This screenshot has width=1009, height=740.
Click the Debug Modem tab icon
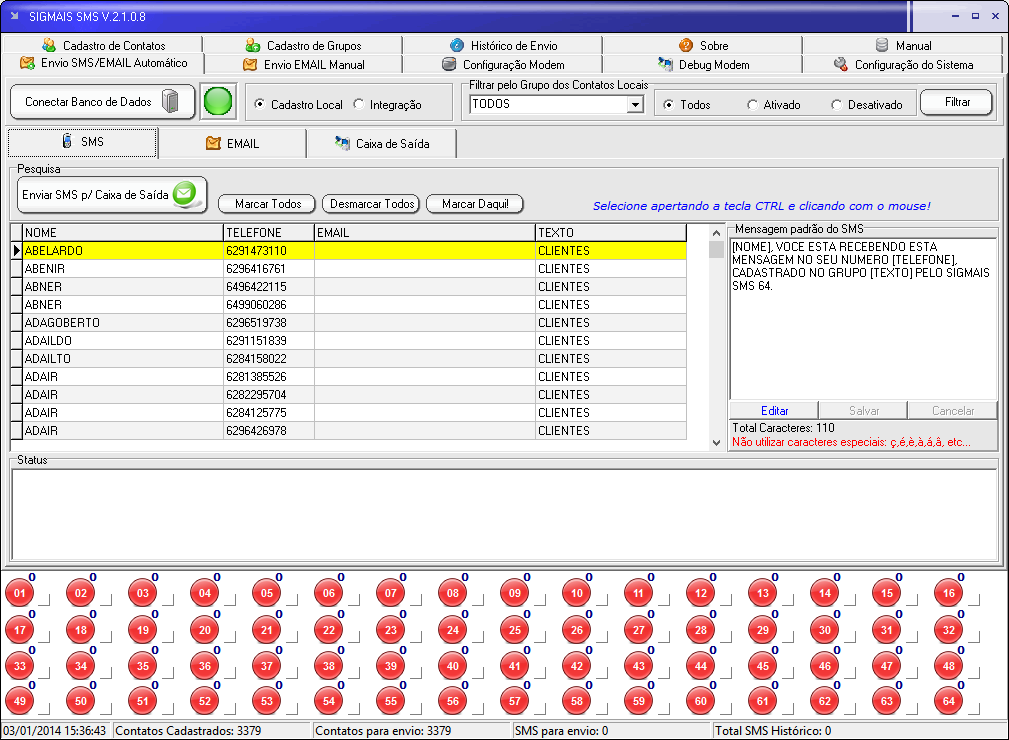tap(665, 64)
